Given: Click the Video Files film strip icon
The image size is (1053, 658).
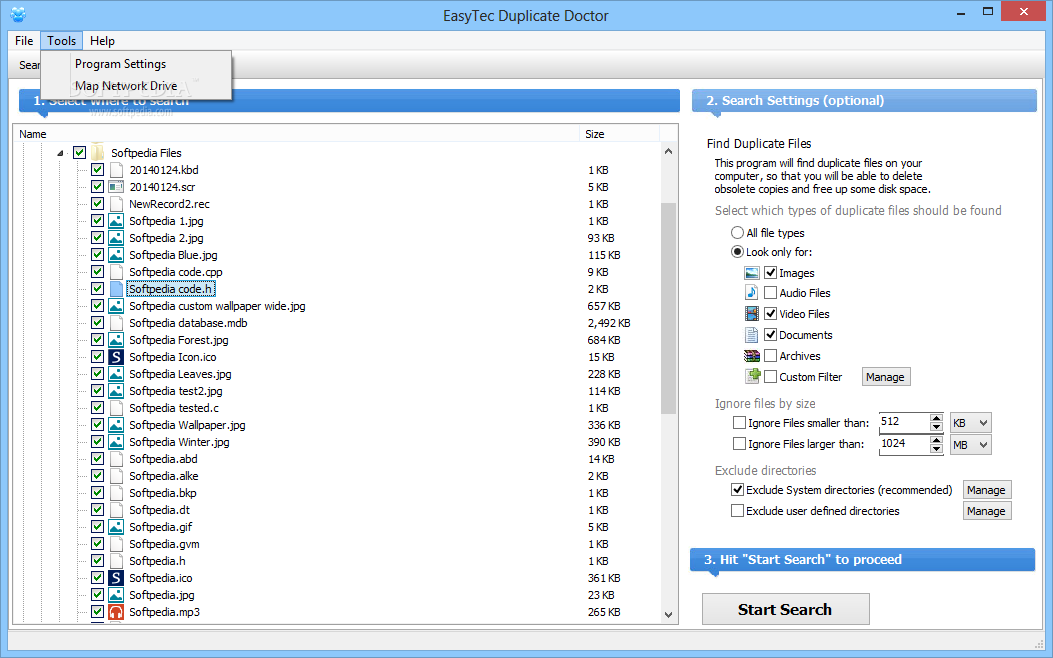Looking at the screenshot, I should pyautogui.click(x=751, y=314).
